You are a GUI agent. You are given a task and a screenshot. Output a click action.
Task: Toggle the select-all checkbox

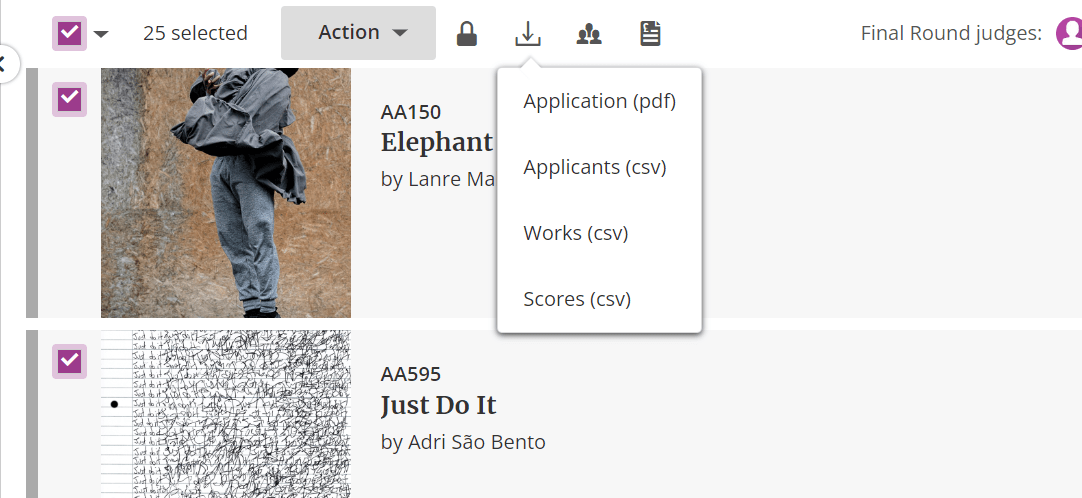[70, 33]
